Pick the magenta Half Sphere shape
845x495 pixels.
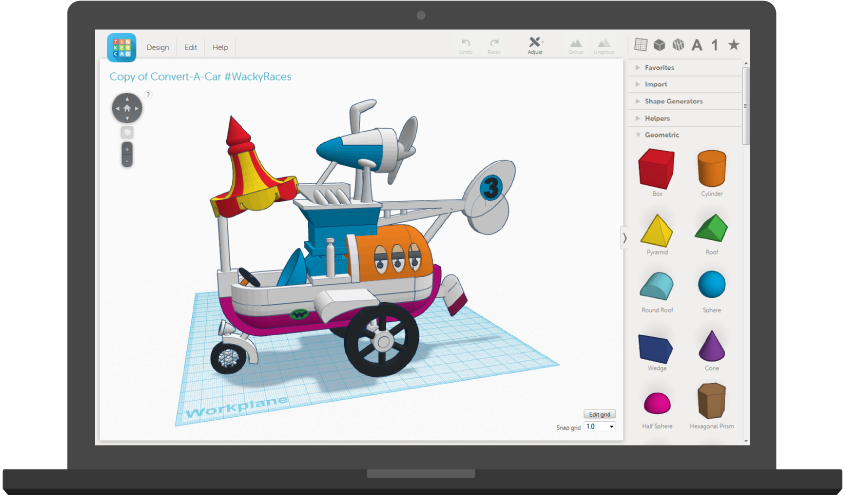click(657, 403)
